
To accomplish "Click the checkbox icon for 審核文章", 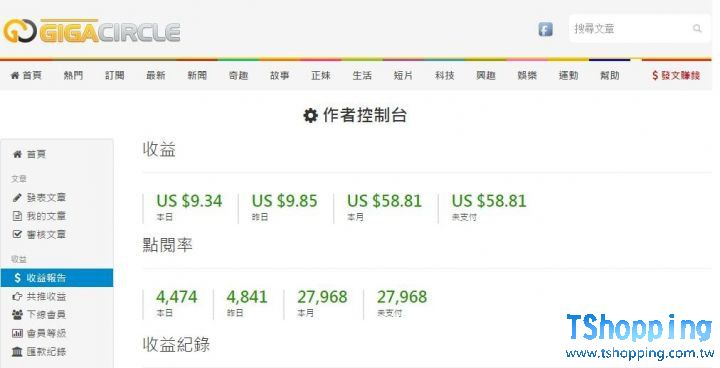I will (x=17, y=234).
